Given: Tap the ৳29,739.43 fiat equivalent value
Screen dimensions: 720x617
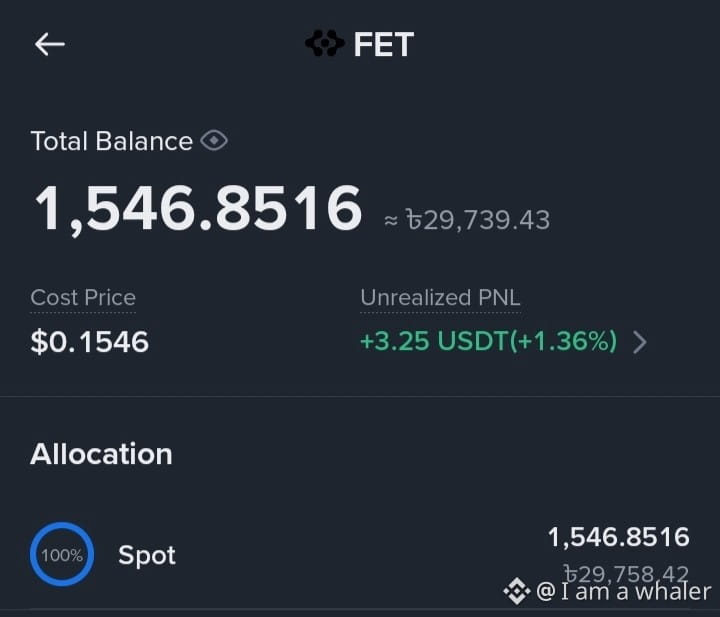Looking at the screenshot, I should click(x=478, y=220).
